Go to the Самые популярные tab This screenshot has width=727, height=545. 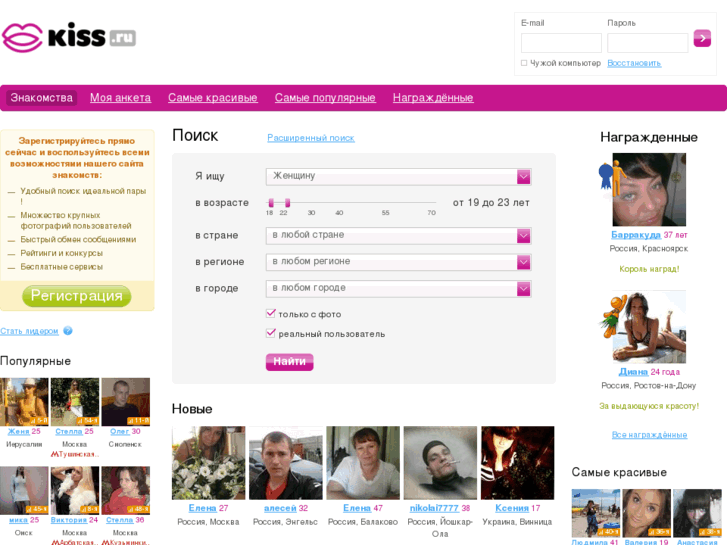325,98
